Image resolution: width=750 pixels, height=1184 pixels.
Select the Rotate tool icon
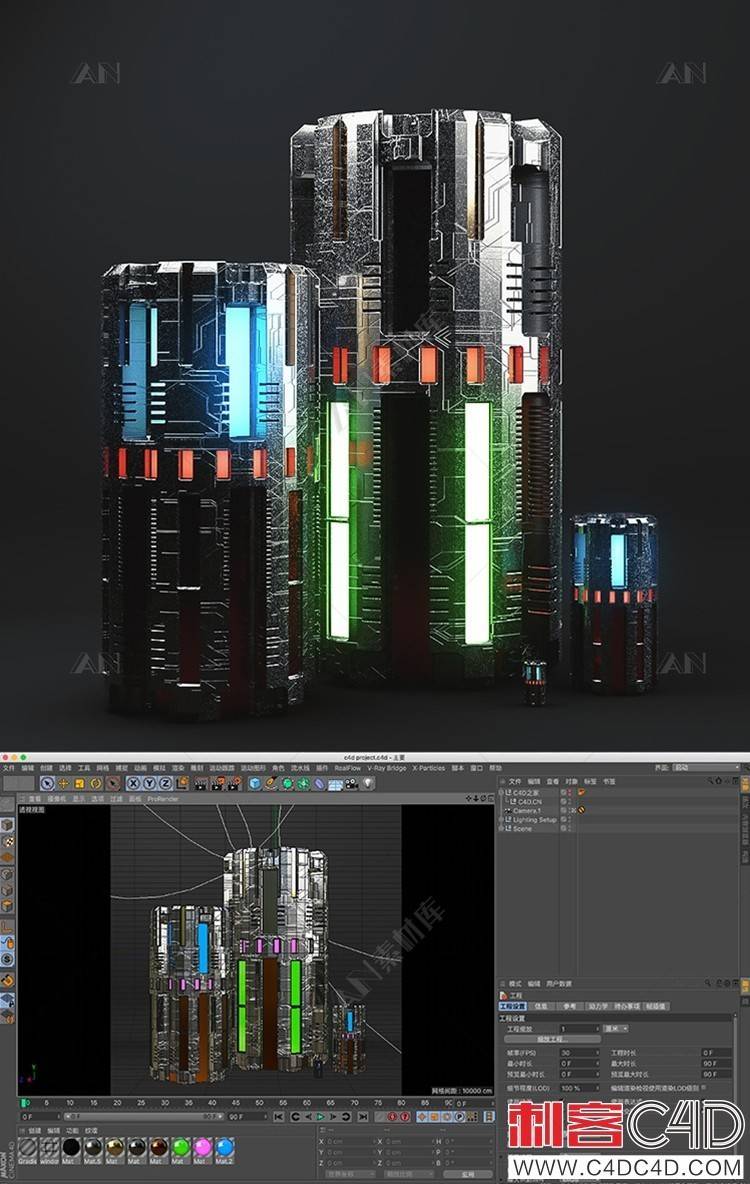(x=96, y=784)
